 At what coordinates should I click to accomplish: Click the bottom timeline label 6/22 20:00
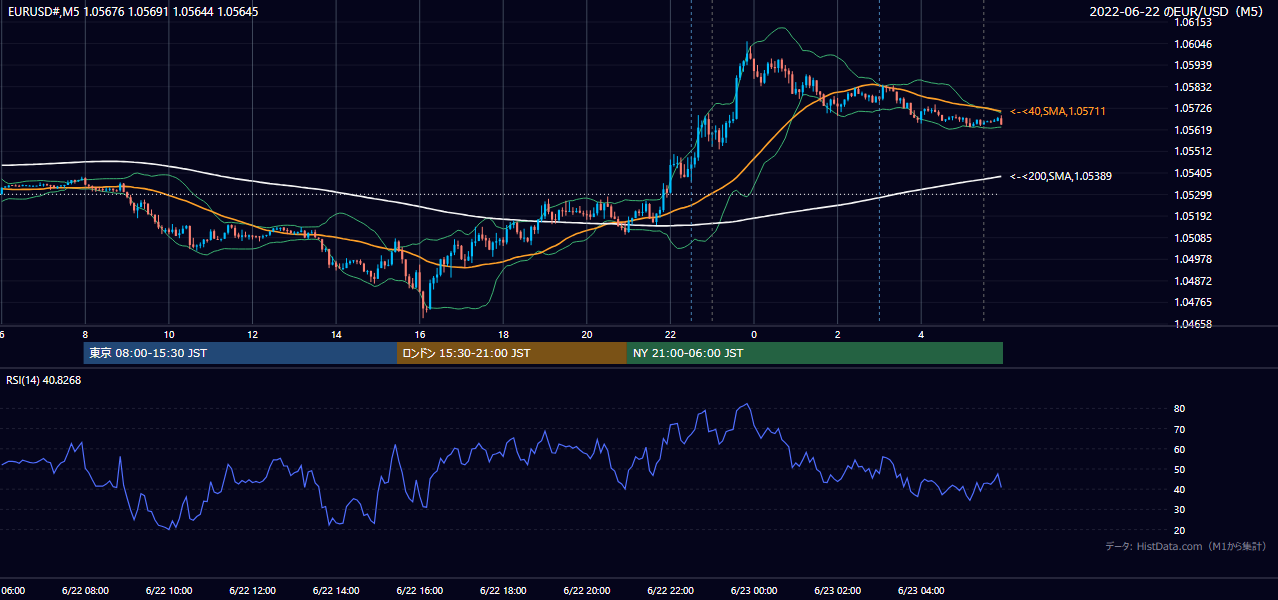point(587,590)
